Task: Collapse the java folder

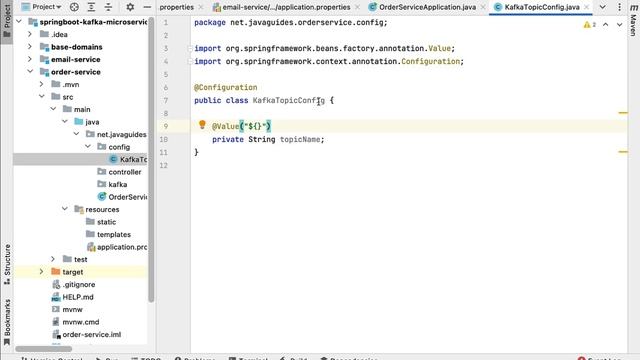Action: (65, 122)
